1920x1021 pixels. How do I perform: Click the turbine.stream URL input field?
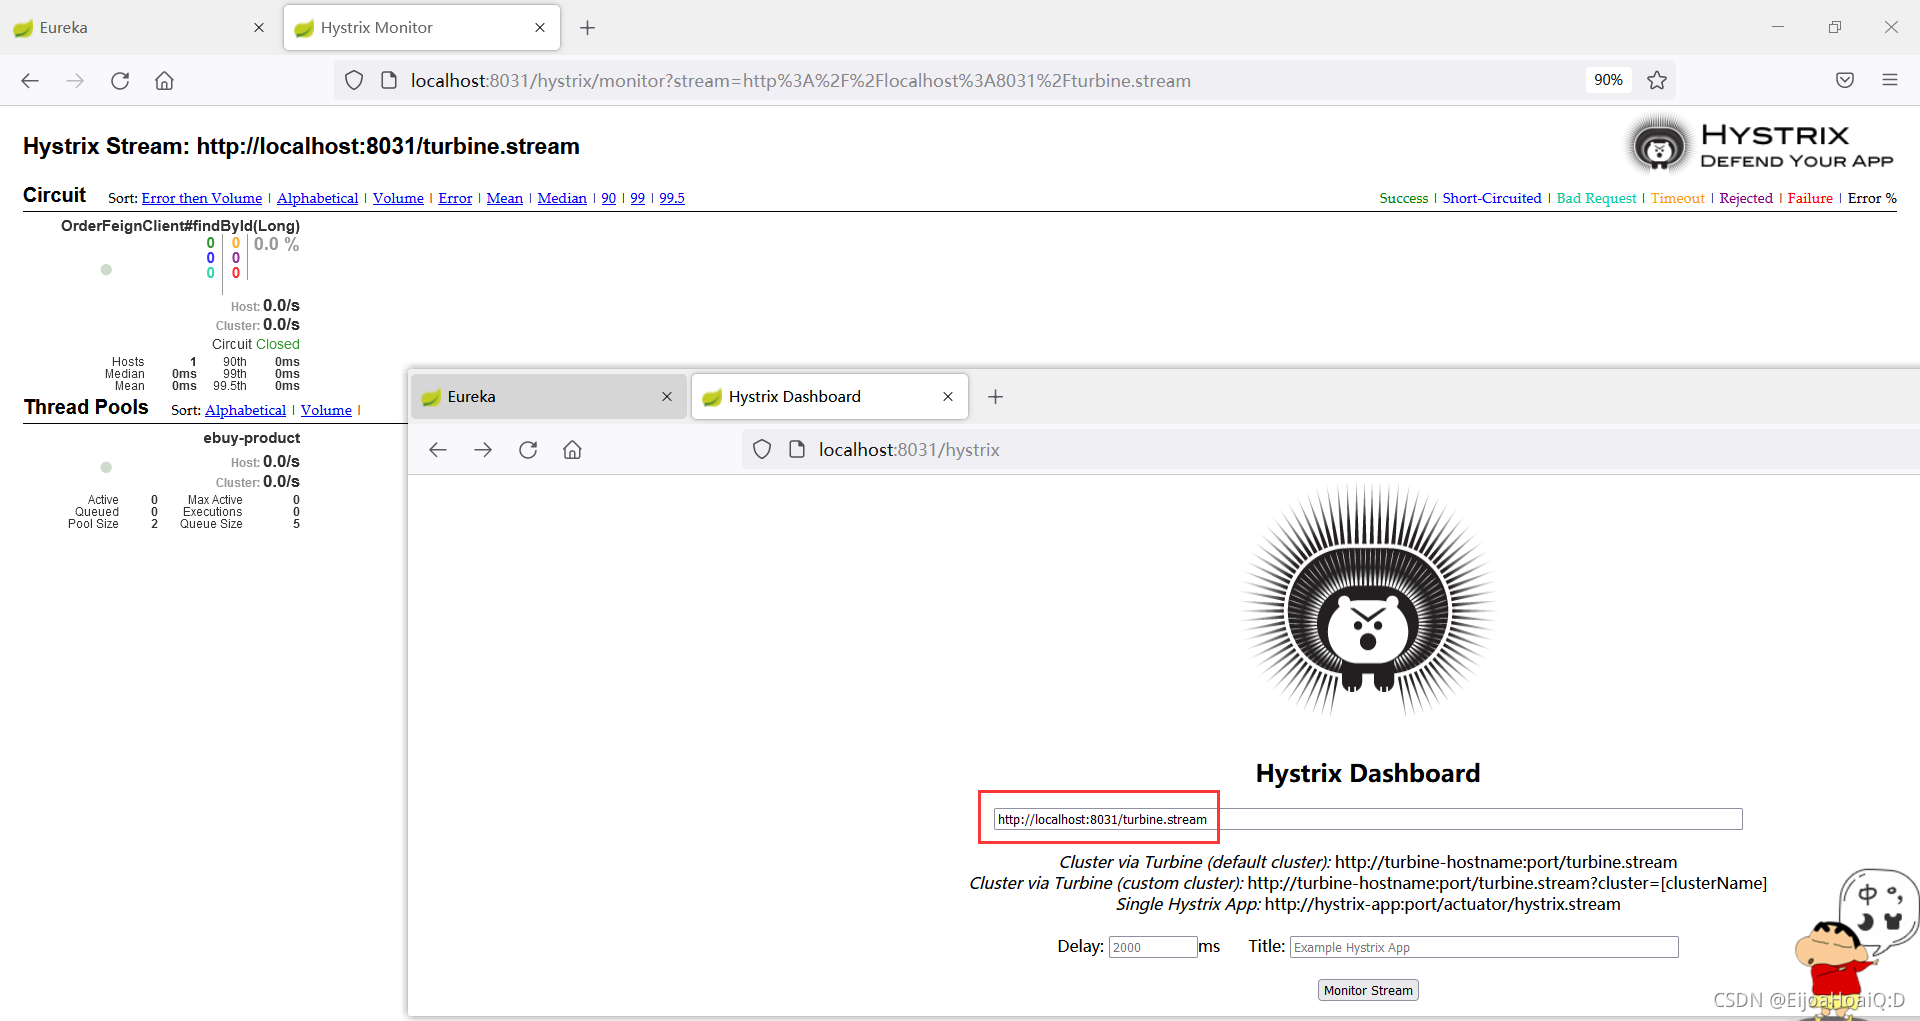pos(1368,819)
